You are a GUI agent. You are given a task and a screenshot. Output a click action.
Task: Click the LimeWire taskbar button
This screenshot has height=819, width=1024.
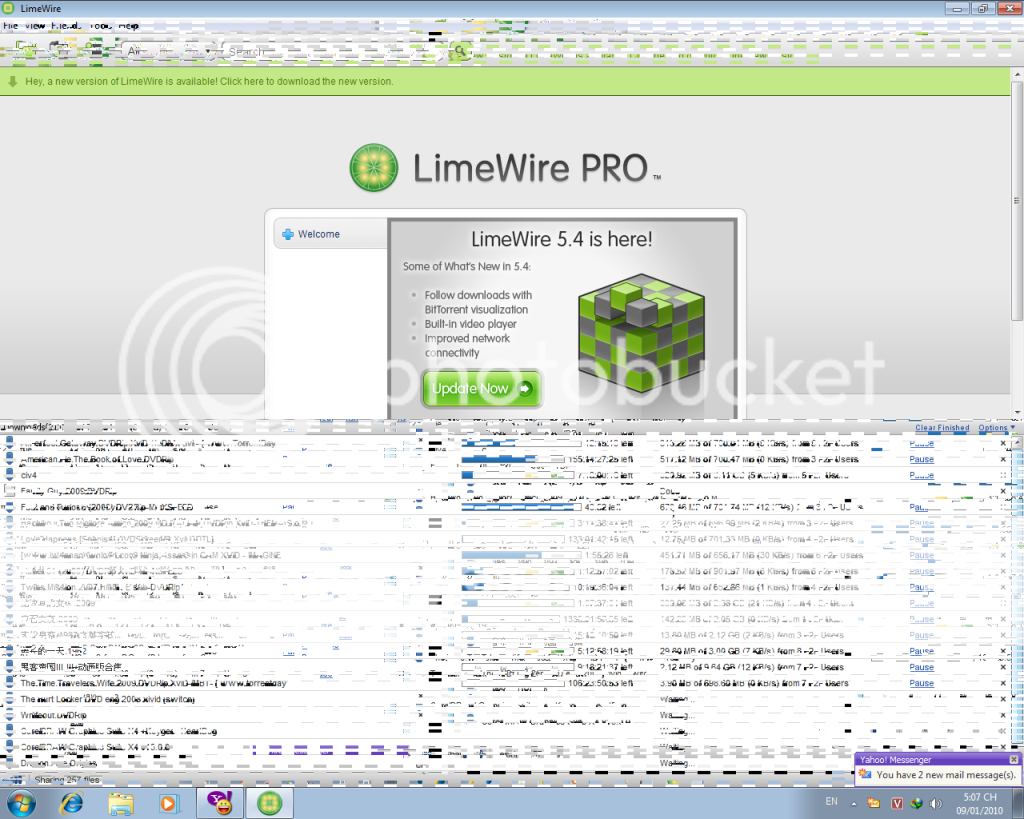tap(269, 803)
